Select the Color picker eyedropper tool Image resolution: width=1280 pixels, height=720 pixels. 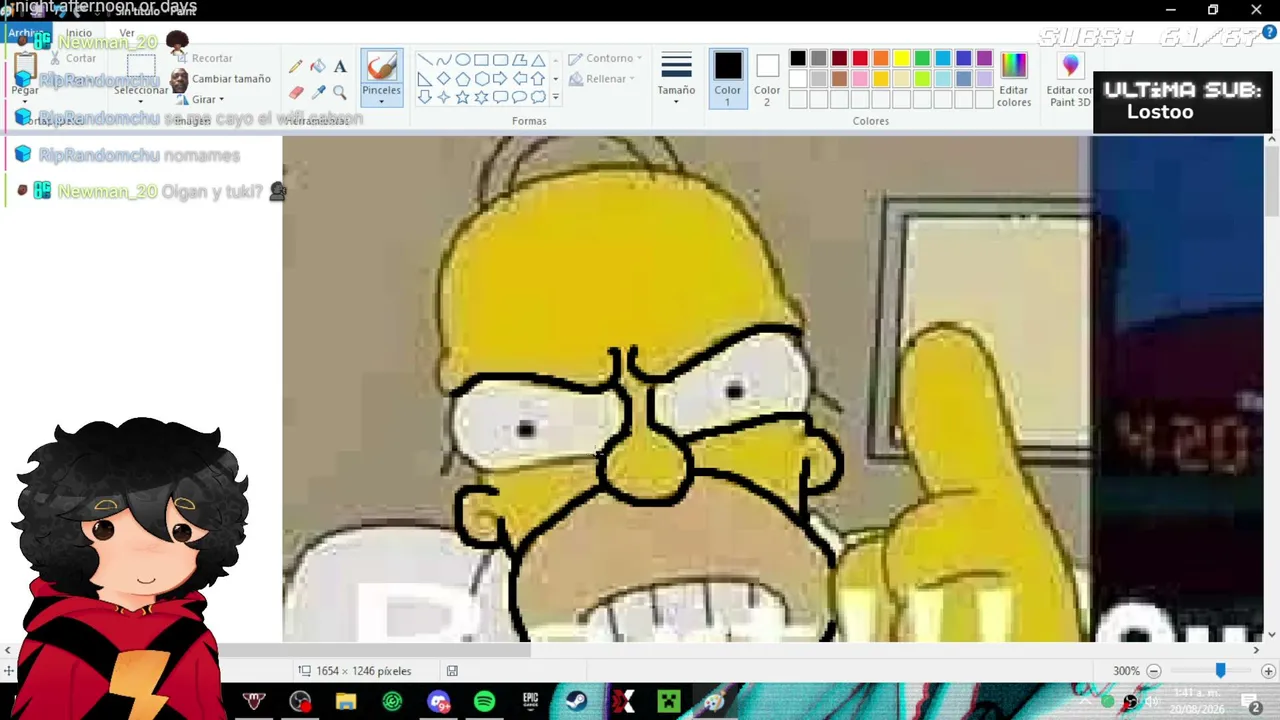pos(318,92)
